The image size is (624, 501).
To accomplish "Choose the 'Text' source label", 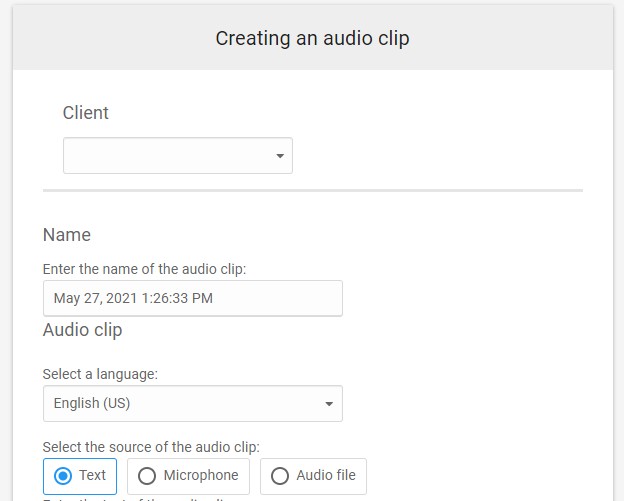I will (92, 476).
